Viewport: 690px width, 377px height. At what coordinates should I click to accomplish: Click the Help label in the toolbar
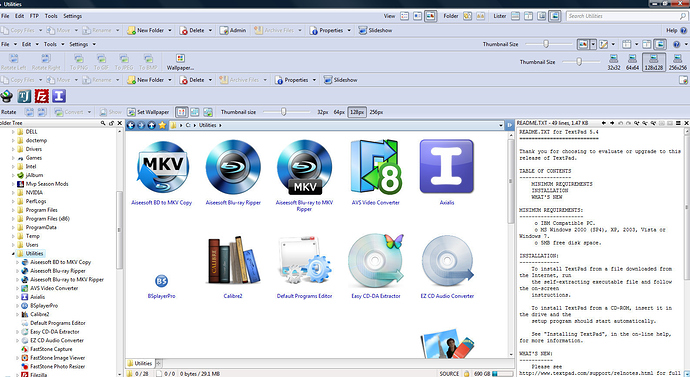click(672, 30)
